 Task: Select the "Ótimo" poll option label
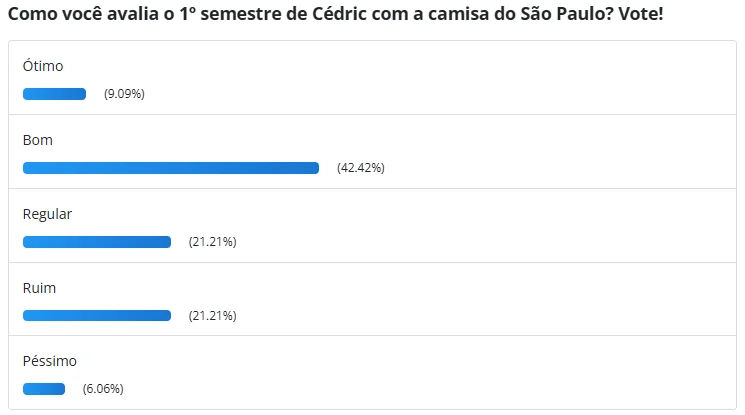[43, 67]
